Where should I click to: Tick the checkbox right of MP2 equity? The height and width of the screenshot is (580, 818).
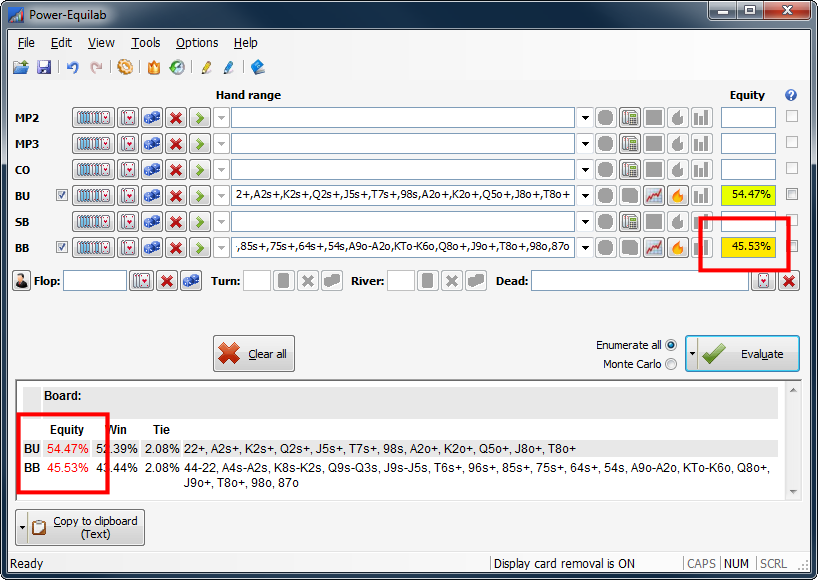click(792, 116)
